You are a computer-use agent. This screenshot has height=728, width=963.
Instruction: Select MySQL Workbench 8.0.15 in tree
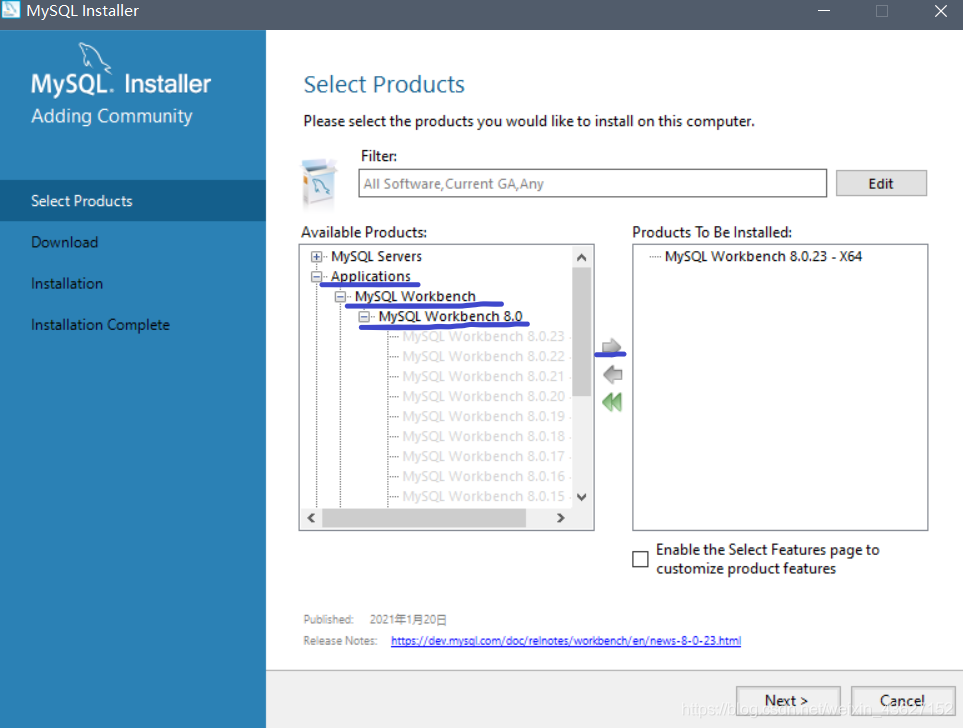[x=483, y=496]
